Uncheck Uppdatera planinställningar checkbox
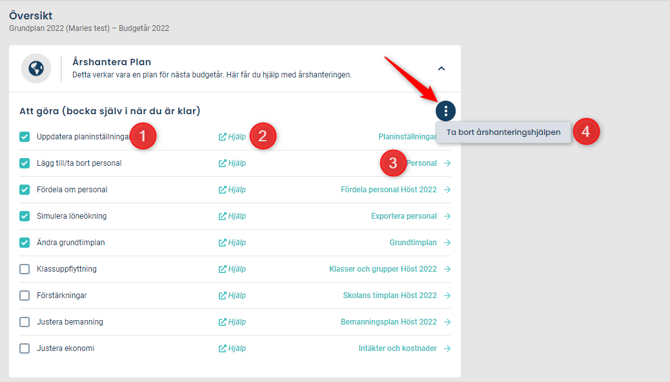The width and height of the screenshot is (670, 382). (24, 137)
